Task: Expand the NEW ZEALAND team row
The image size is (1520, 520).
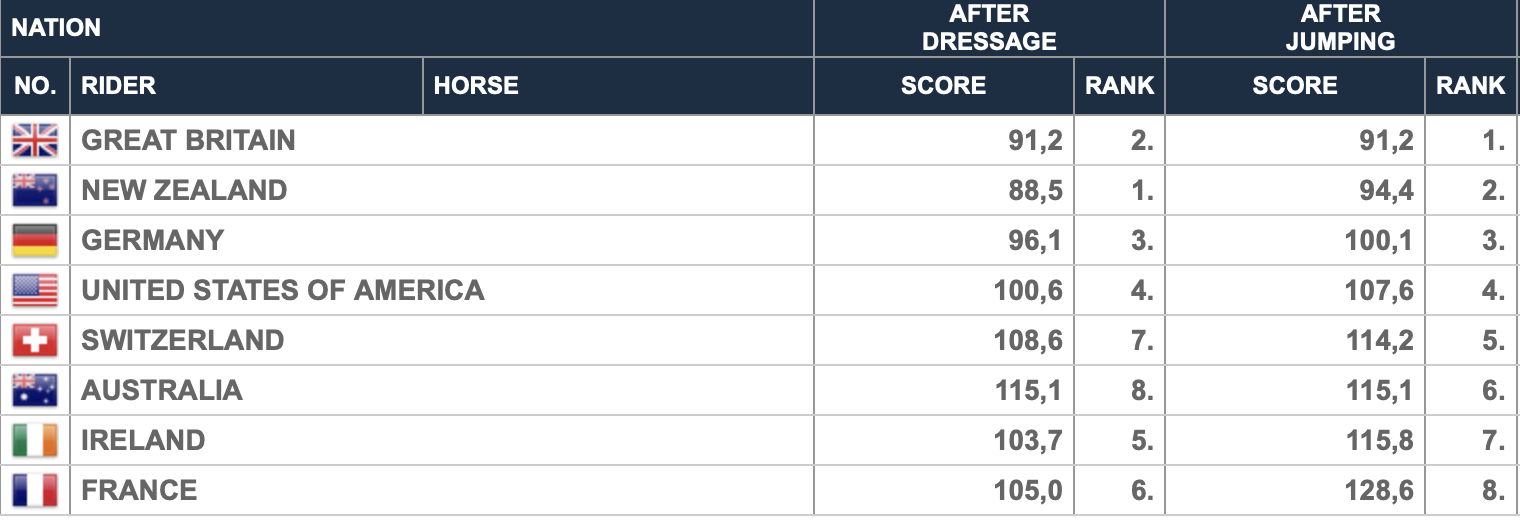Action: (760, 190)
